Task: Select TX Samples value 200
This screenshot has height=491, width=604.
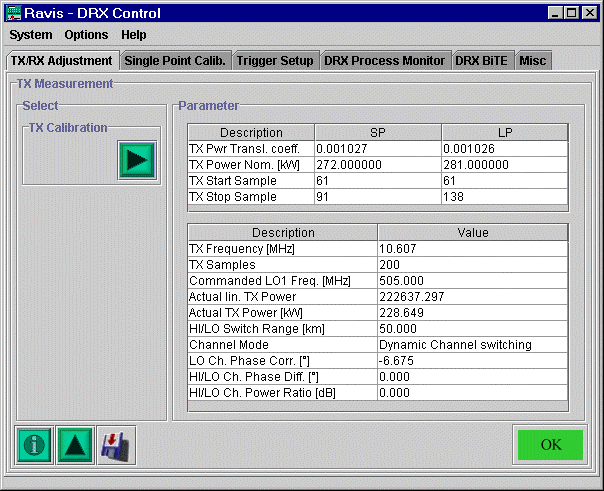Action: (x=473, y=265)
